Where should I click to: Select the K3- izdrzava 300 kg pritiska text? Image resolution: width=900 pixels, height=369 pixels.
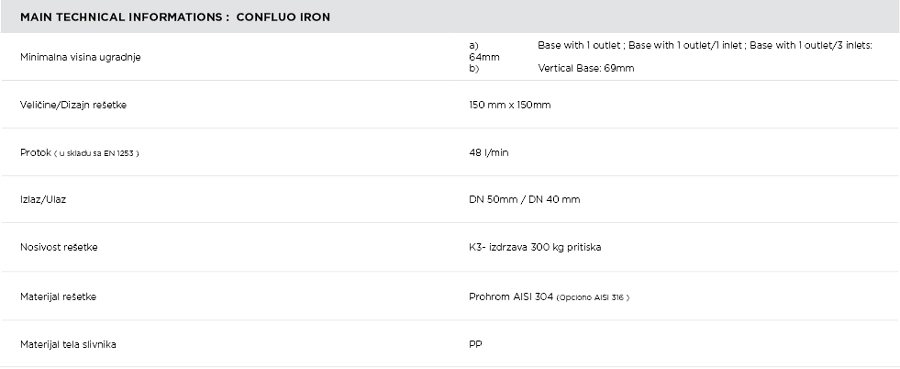(x=535, y=247)
